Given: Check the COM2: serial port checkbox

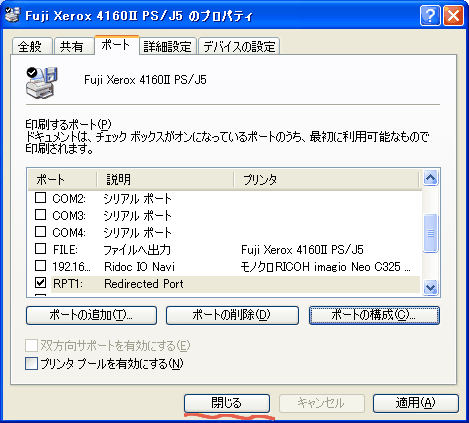Looking at the screenshot, I should pos(41,198).
